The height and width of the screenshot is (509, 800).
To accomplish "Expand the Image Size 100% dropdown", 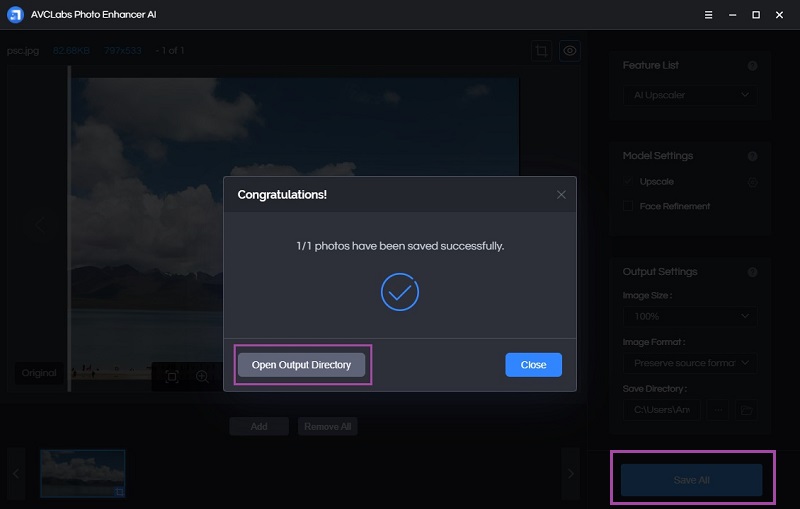I will [690, 316].
